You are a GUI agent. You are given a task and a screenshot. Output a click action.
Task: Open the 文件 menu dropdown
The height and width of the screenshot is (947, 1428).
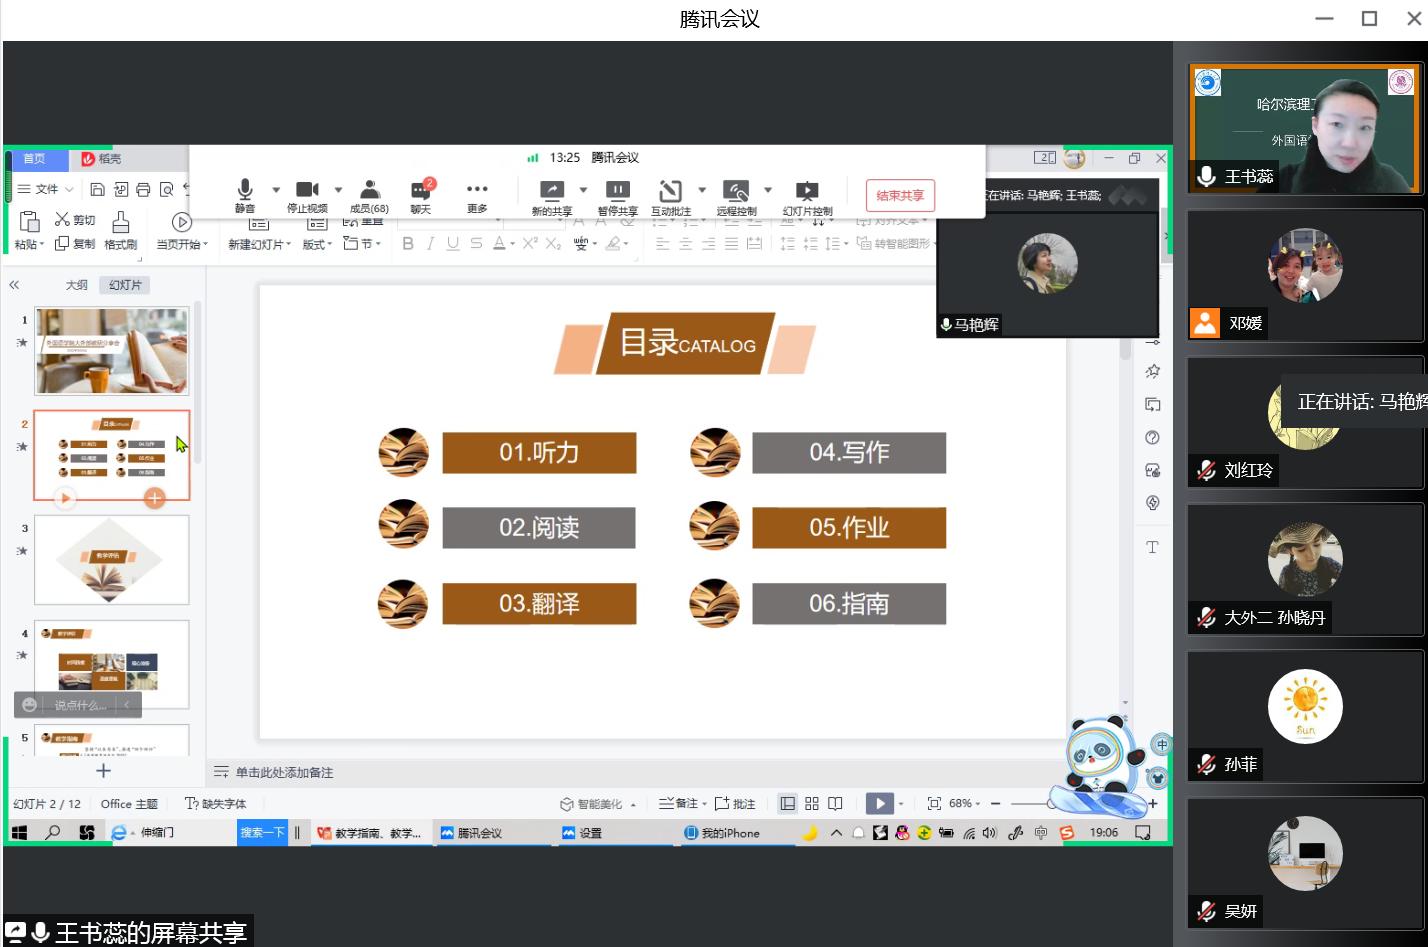(46, 189)
